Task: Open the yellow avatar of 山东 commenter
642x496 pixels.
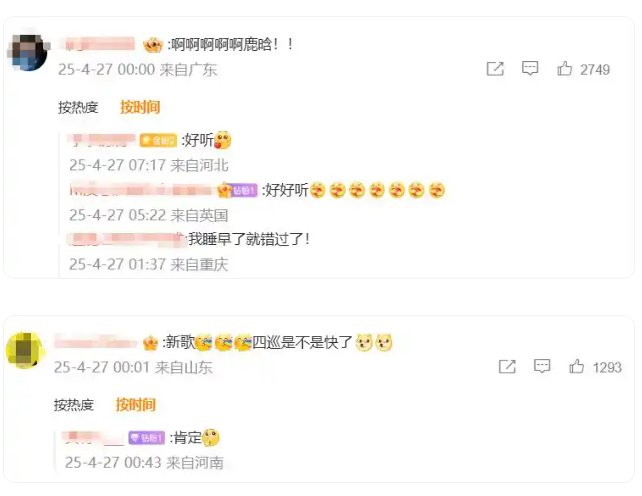Action: click(24, 351)
